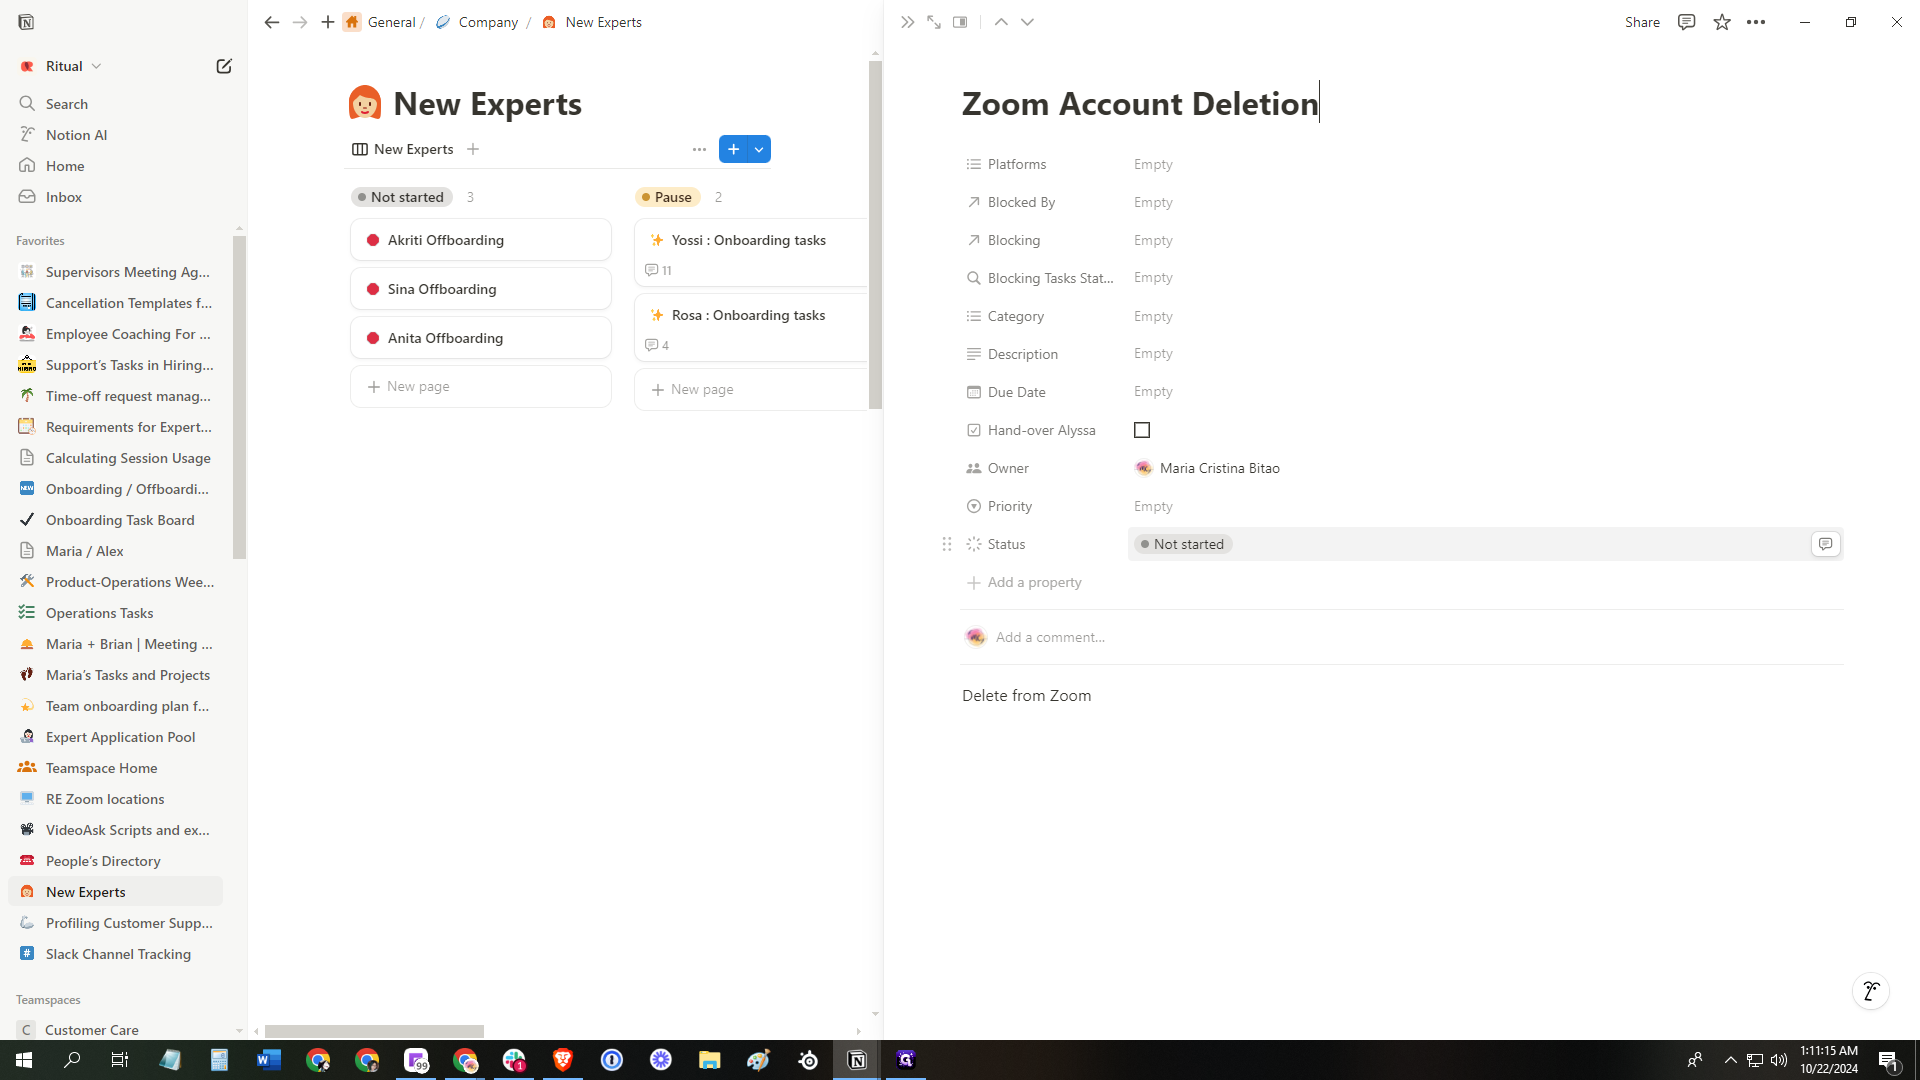
Task: Click the horizontal scrollbar under the board
Action: pos(374,1031)
